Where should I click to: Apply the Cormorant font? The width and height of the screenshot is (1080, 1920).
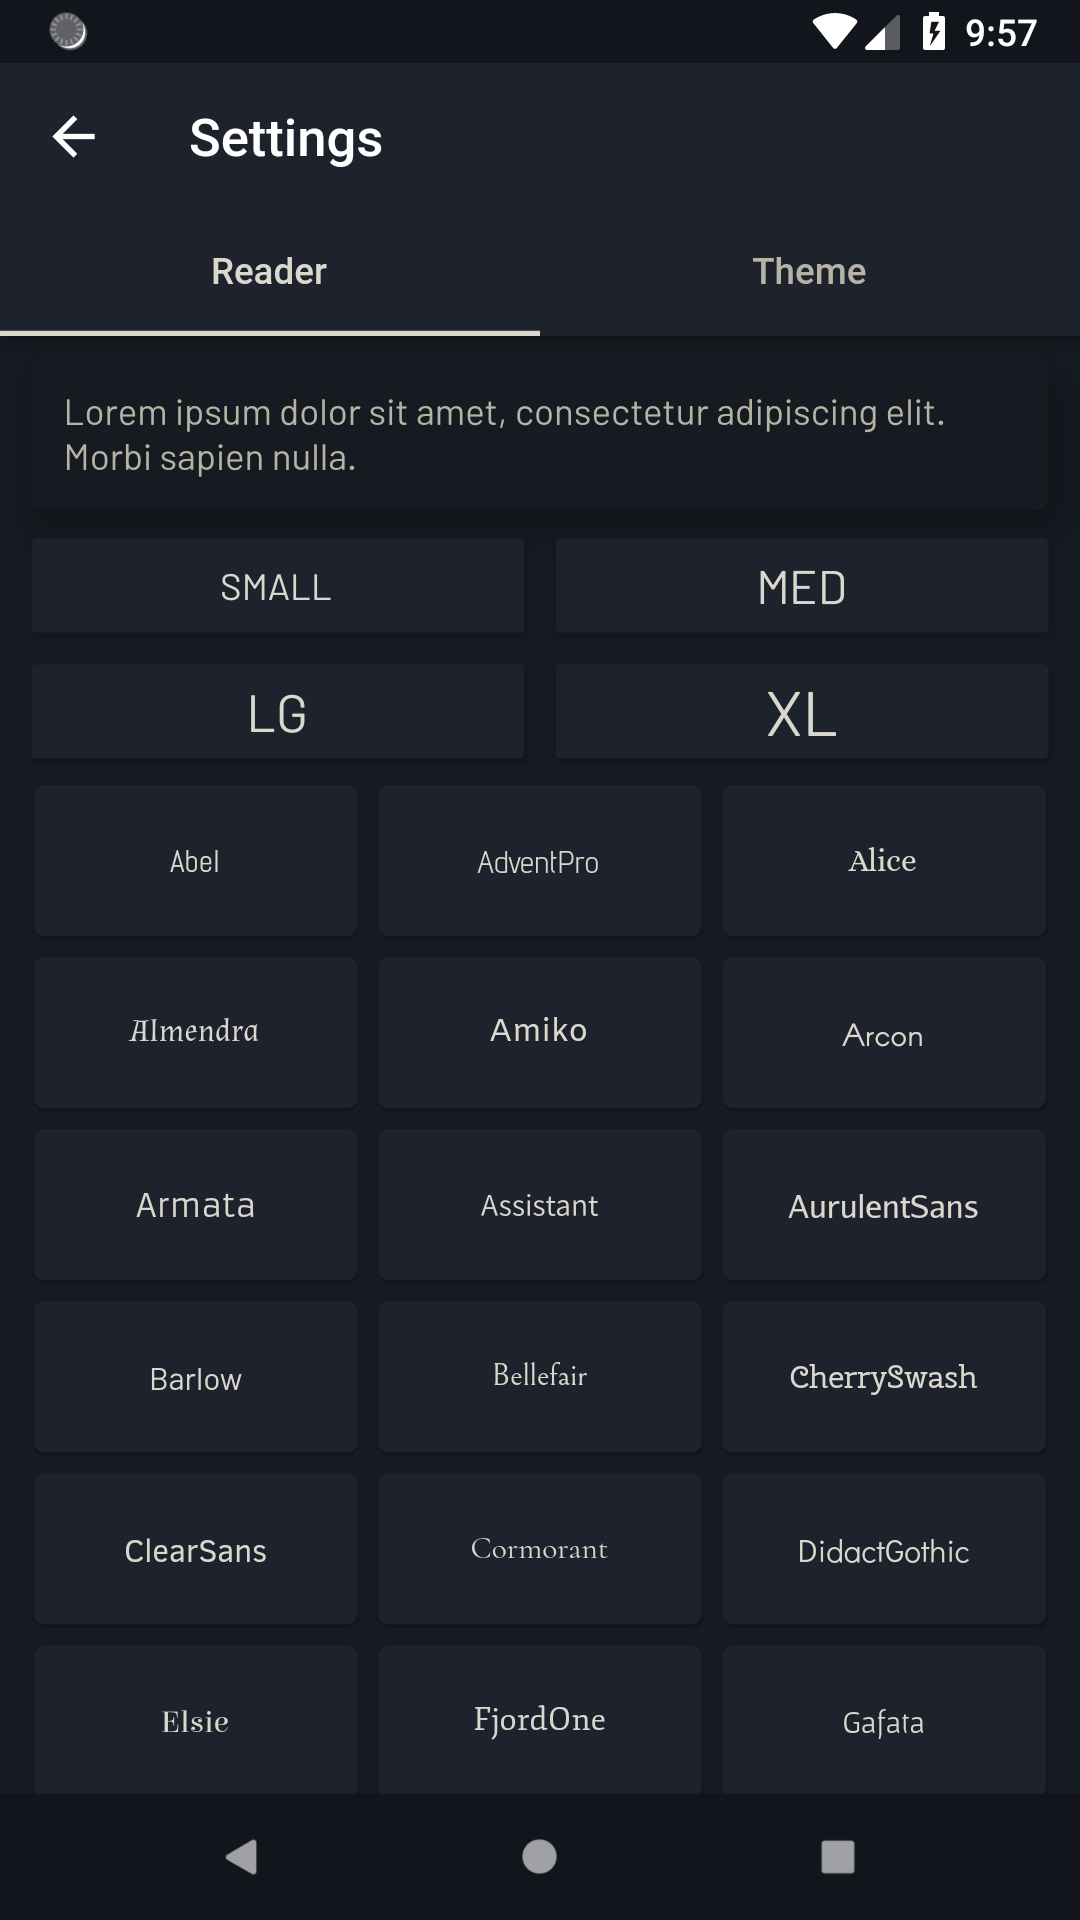539,1549
